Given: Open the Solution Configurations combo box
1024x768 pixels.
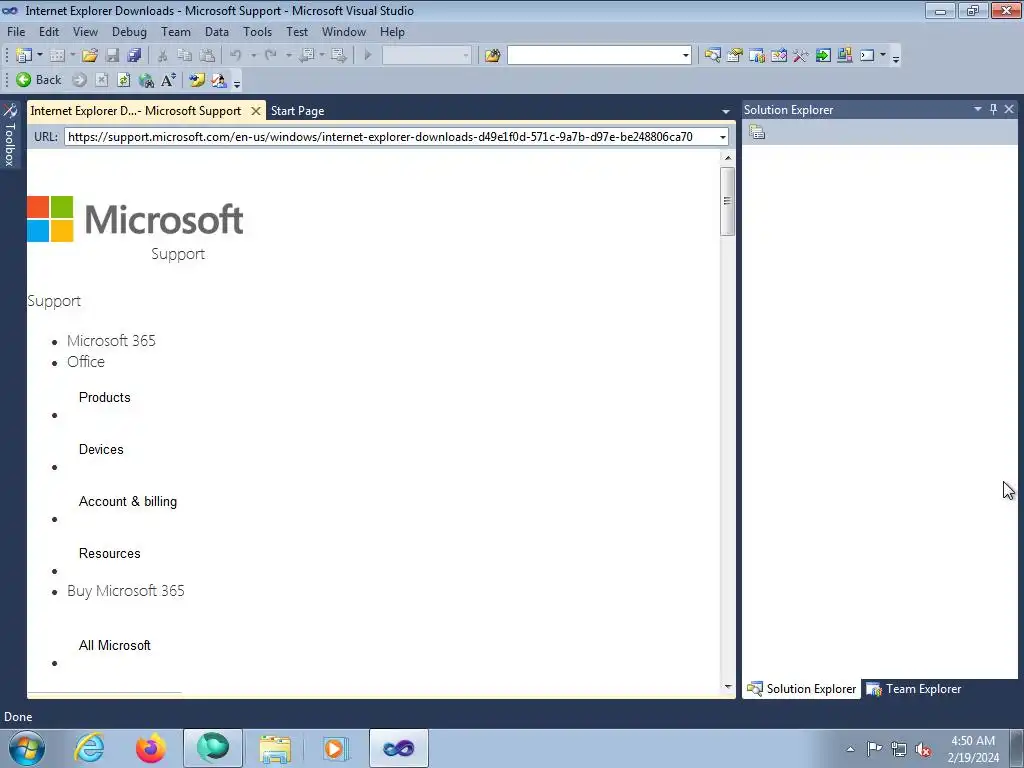Looking at the screenshot, I should tap(426, 56).
